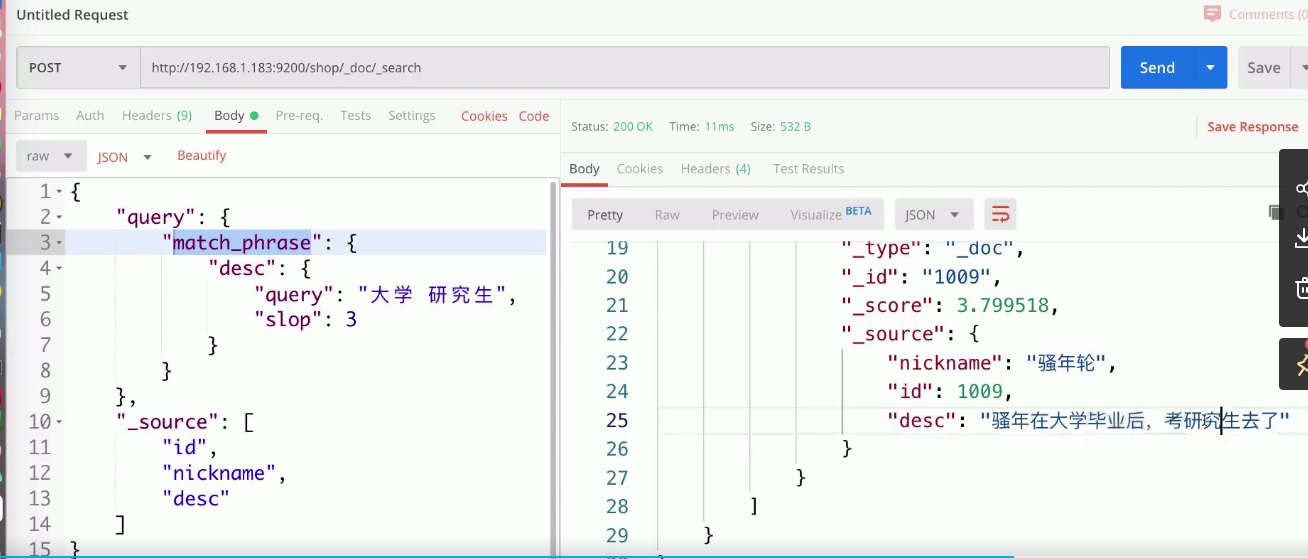Click the Status: 200 OK text

coord(611,127)
